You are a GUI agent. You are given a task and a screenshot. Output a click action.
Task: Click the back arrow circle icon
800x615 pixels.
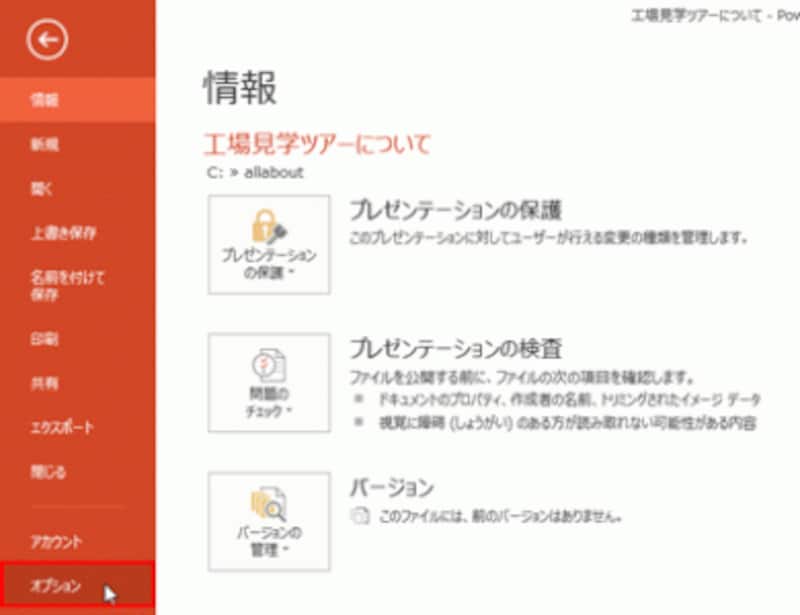47,40
